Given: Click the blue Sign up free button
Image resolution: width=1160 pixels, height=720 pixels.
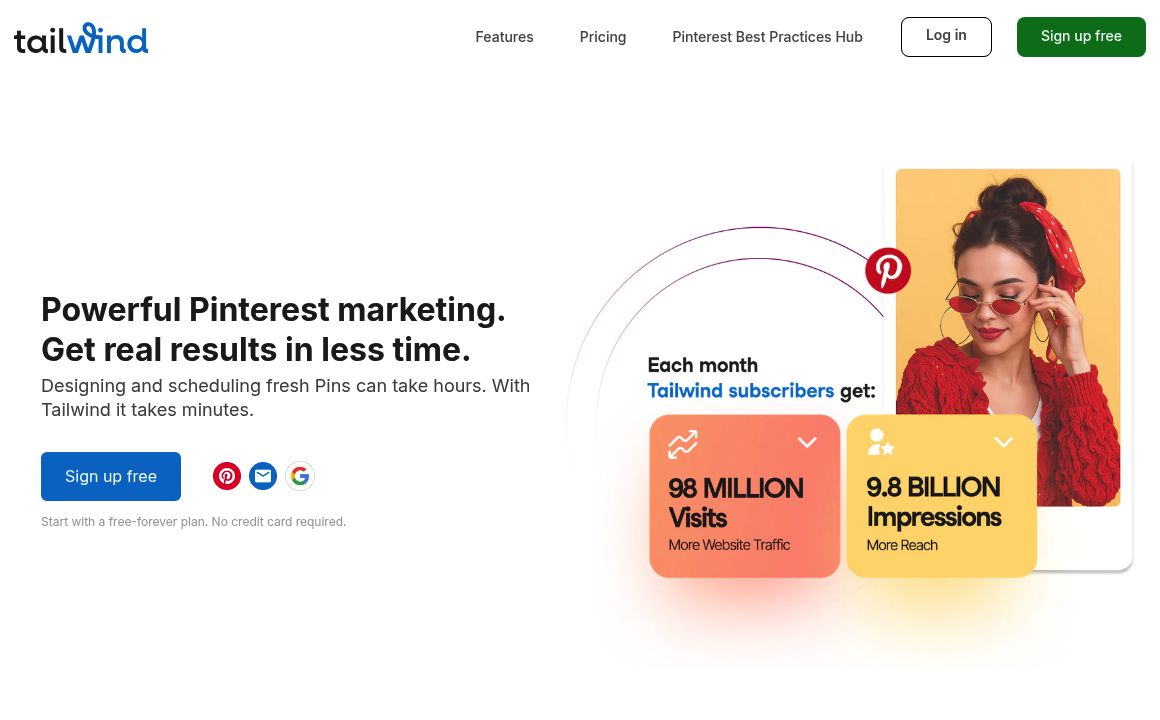Looking at the screenshot, I should (111, 476).
